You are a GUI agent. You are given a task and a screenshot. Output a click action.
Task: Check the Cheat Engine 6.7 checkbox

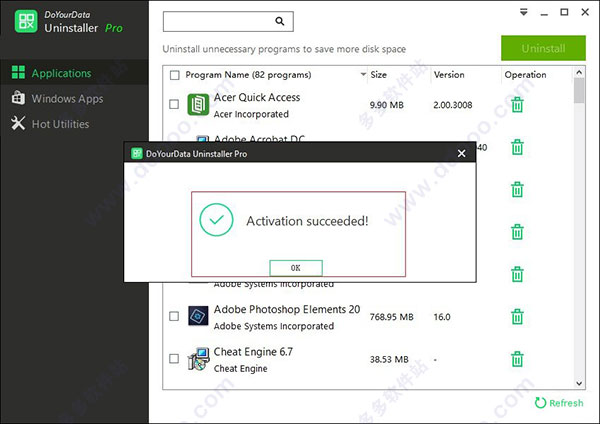tap(174, 359)
